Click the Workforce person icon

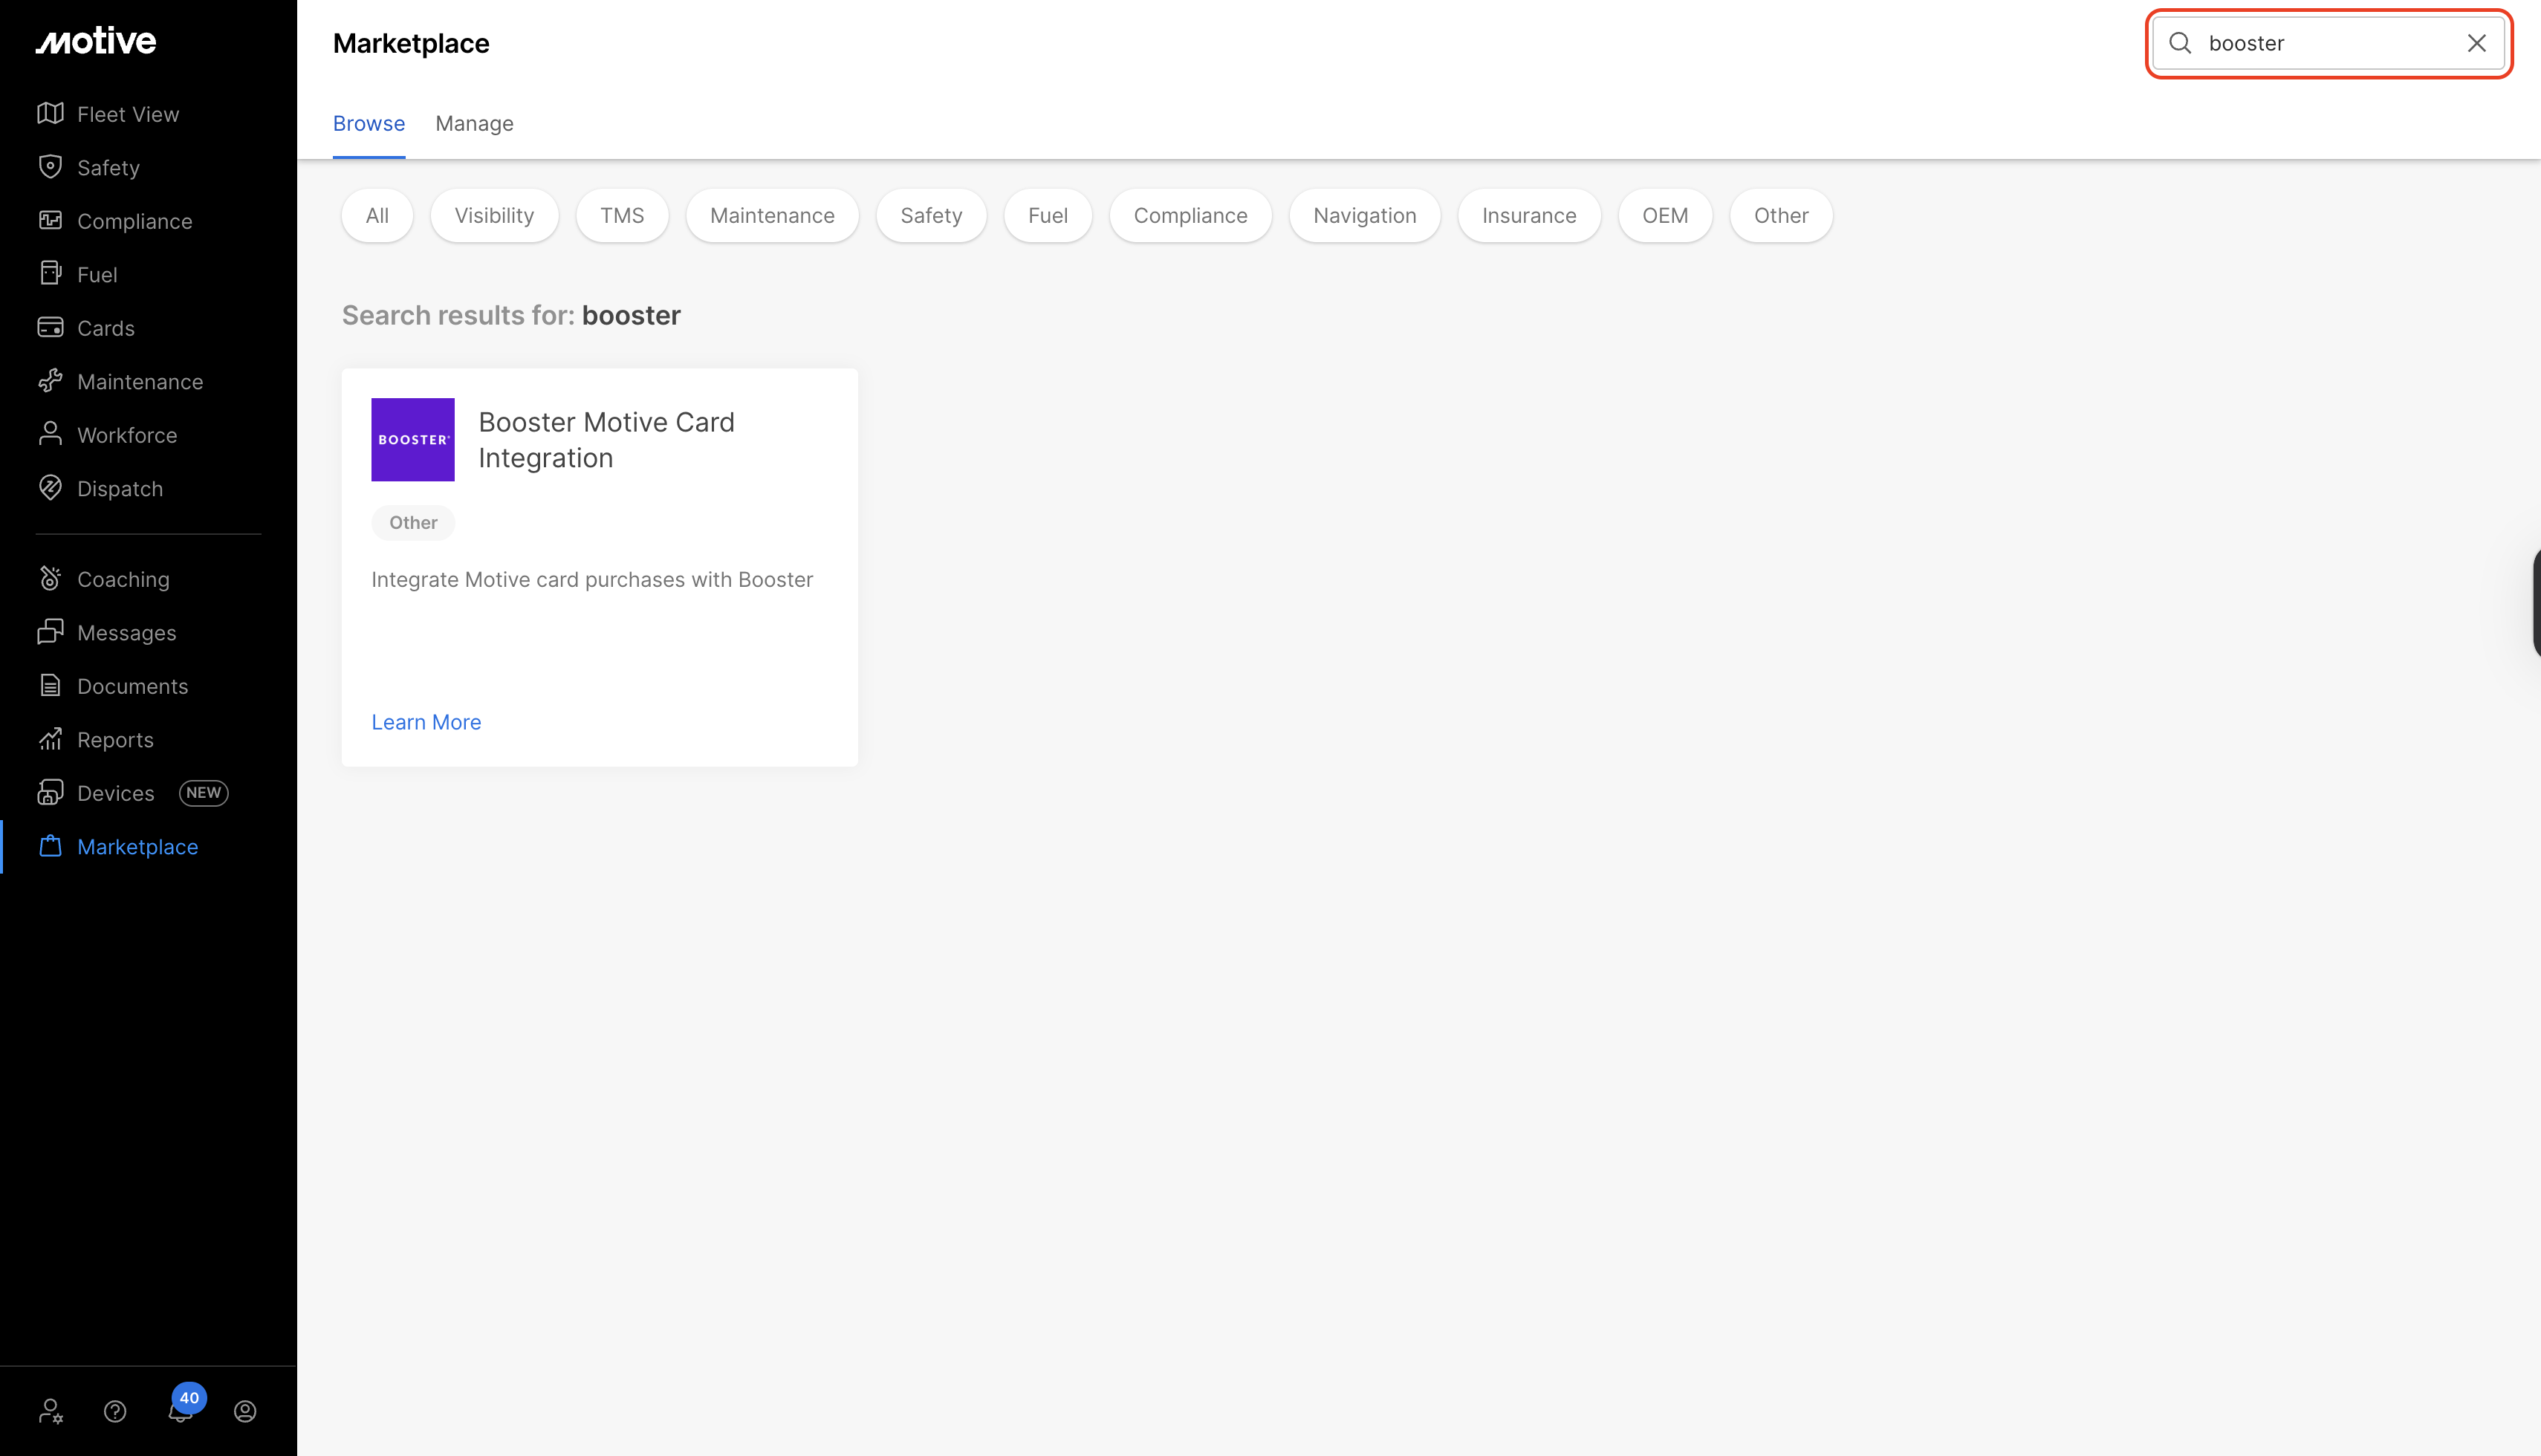50,434
